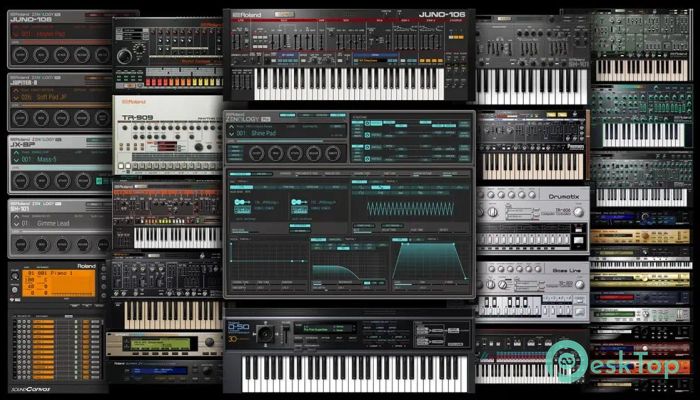Viewport: 700px width, 400px height.
Task: Toggle Partial 3 power button in ZENOLOGY
Action: (367, 147)
